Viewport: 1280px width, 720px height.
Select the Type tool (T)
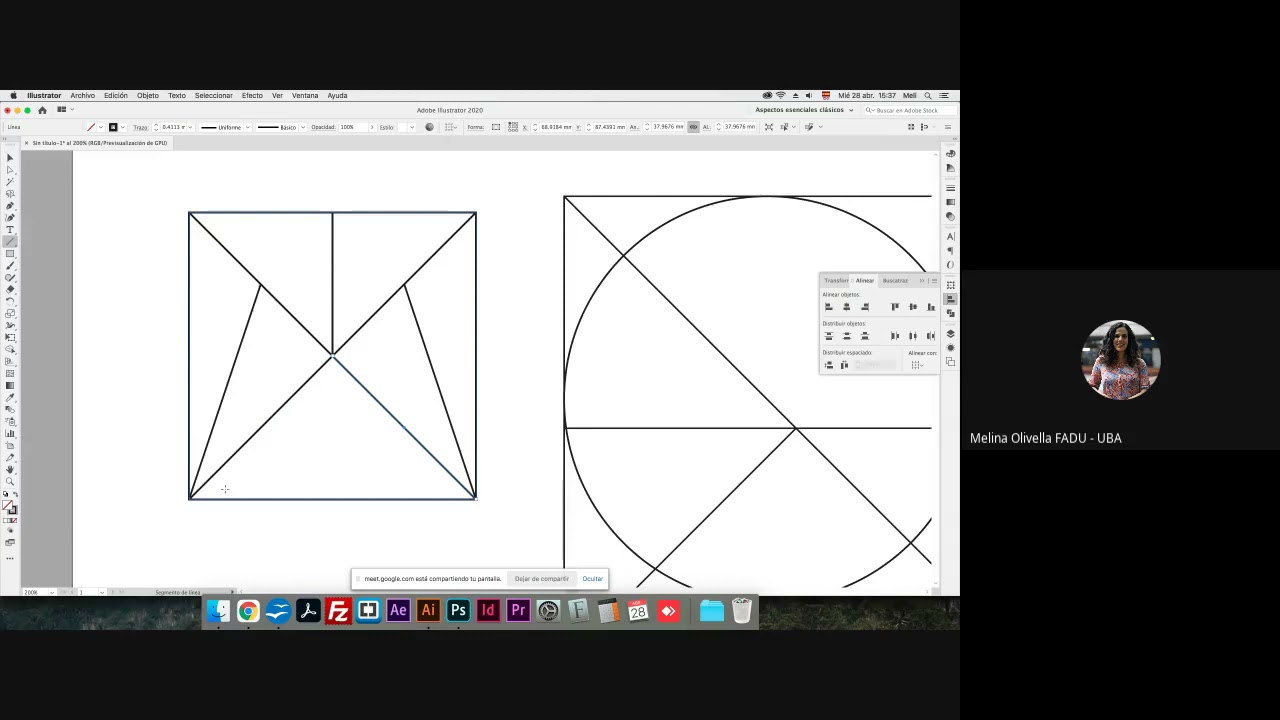pyautogui.click(x=10, y=230)
